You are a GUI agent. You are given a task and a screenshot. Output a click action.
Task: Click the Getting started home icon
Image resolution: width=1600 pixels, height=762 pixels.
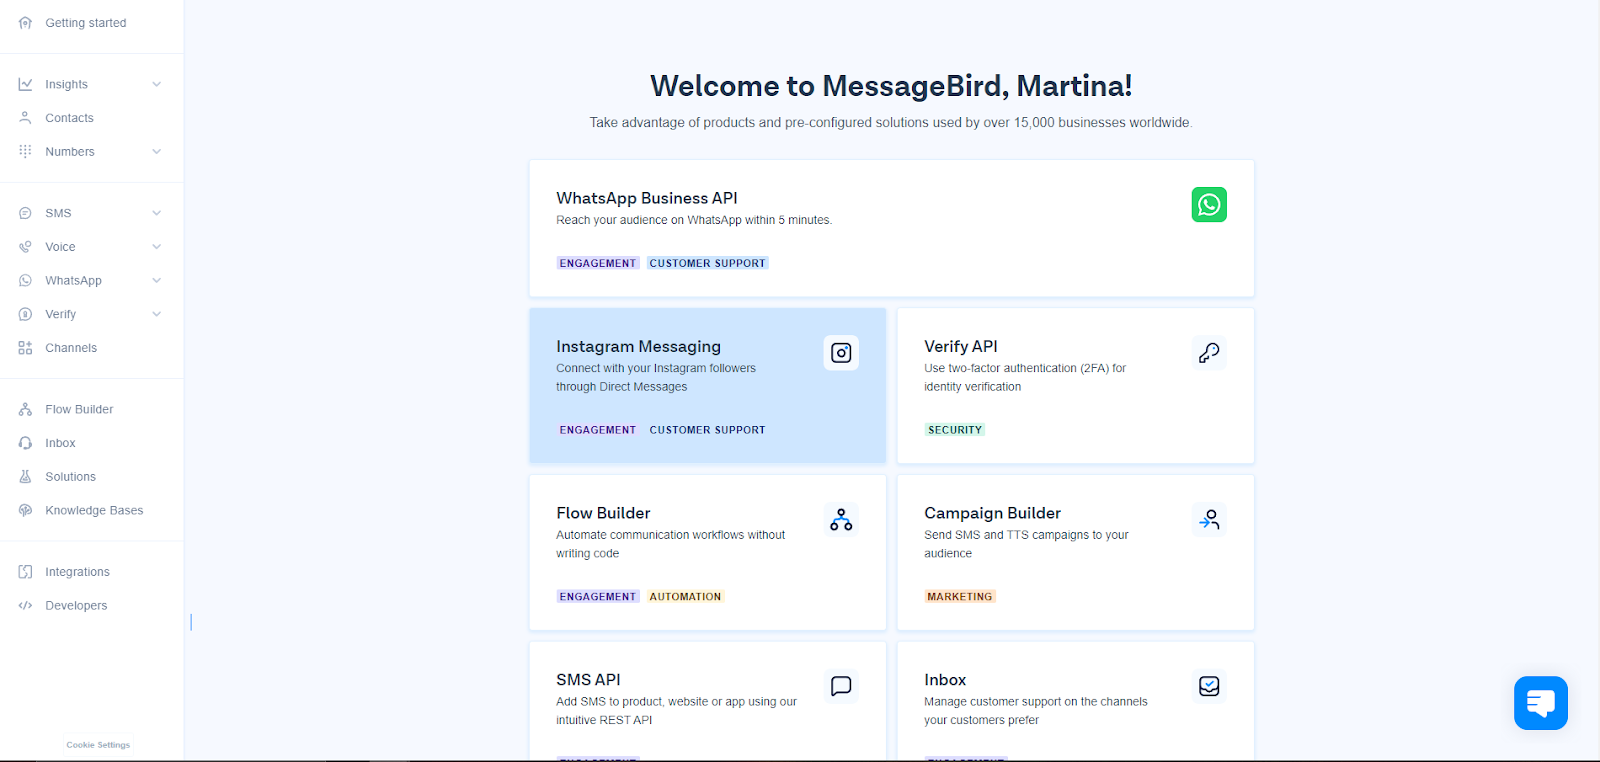pyautogui.click(x=25, y=23)
